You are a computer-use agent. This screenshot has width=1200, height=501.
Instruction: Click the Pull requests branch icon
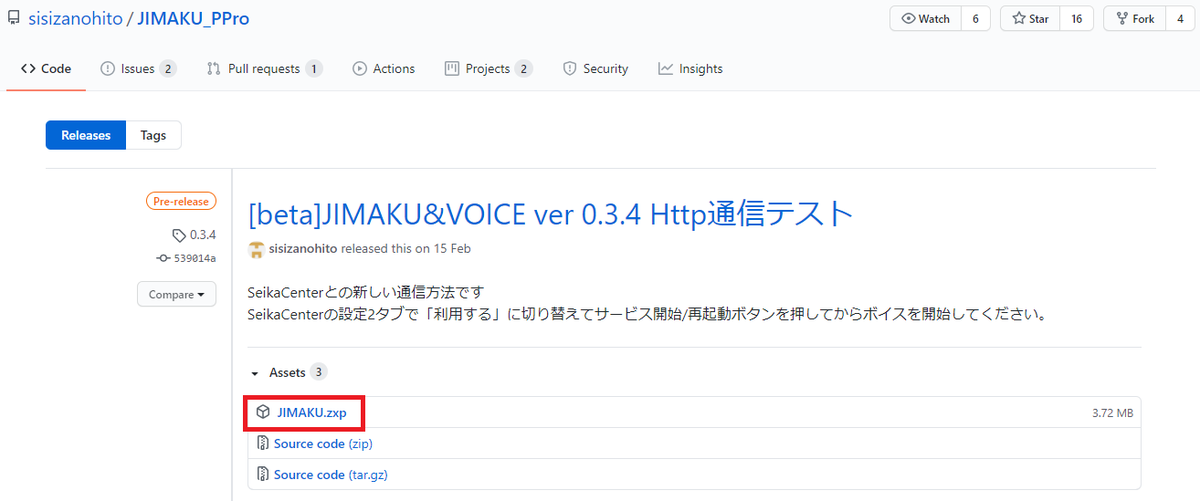213,69
